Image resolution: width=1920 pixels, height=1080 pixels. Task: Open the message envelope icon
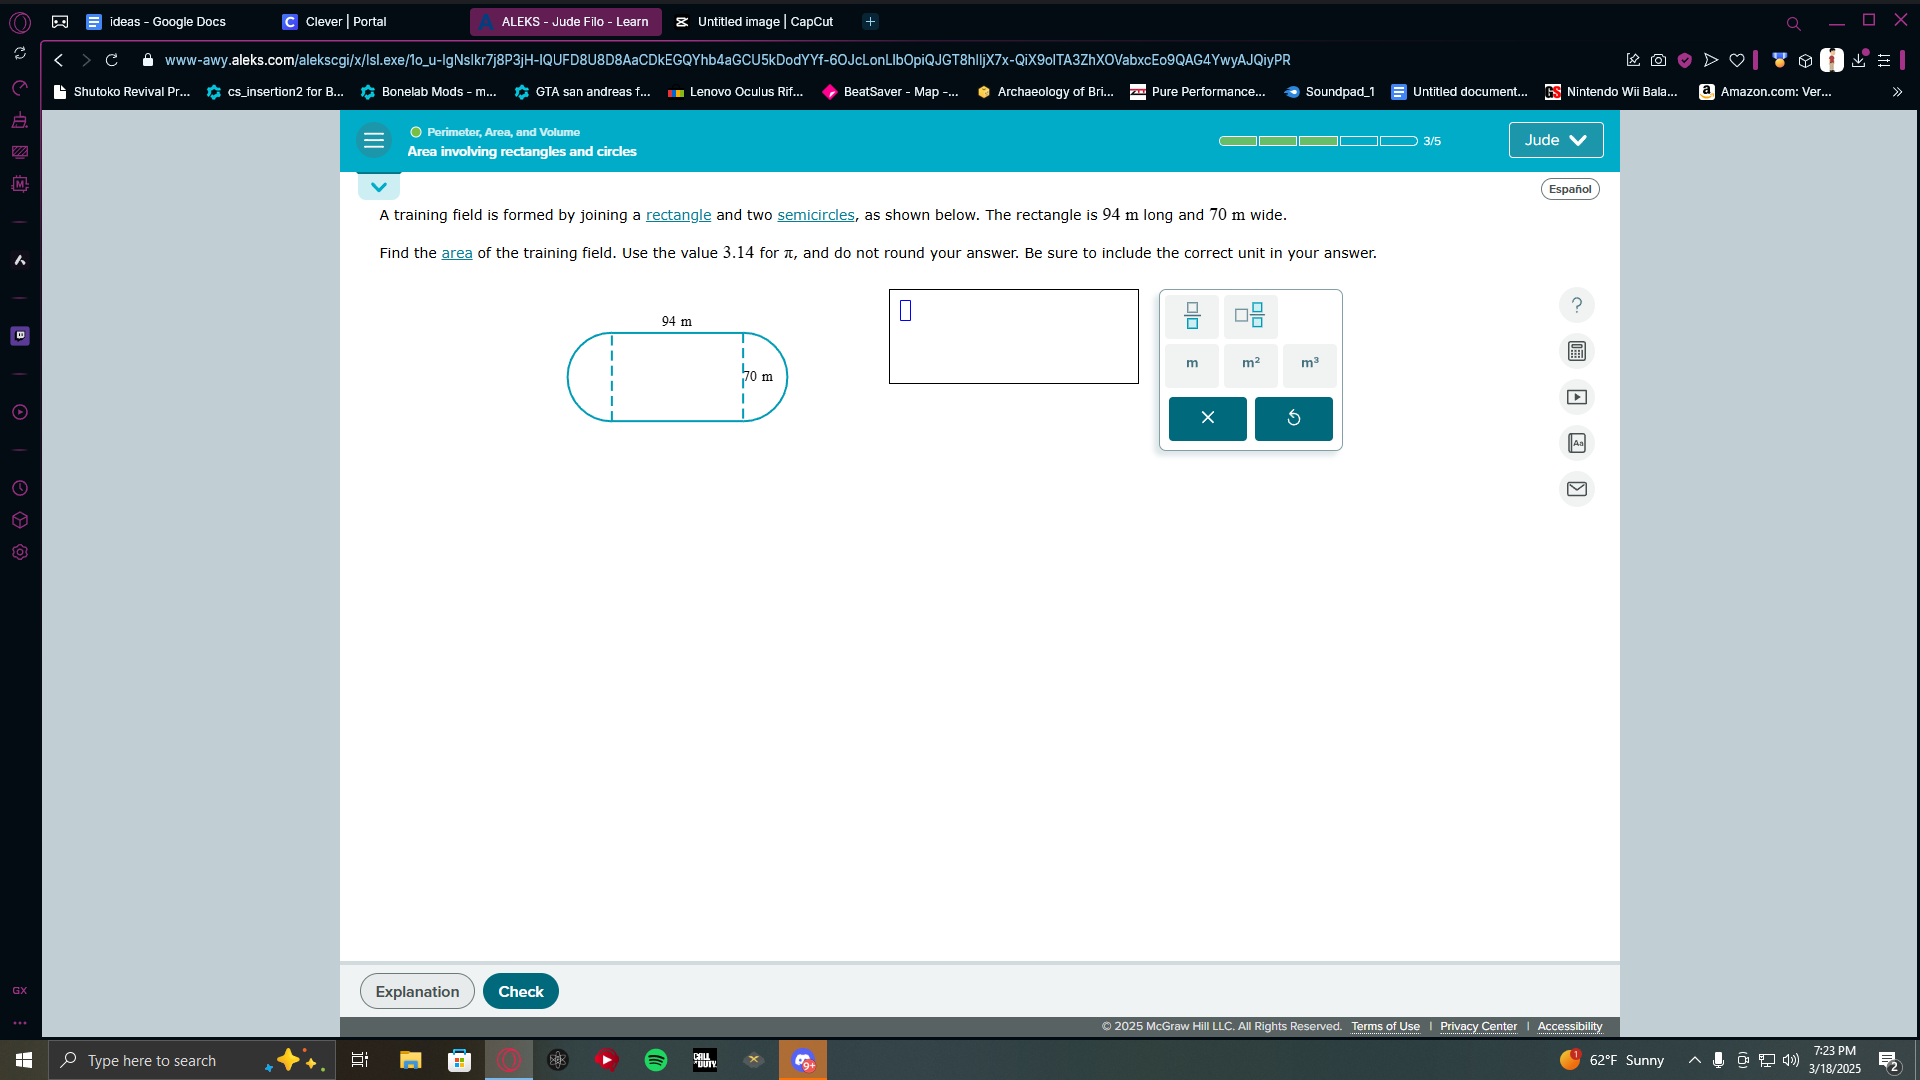point(1577,489)
